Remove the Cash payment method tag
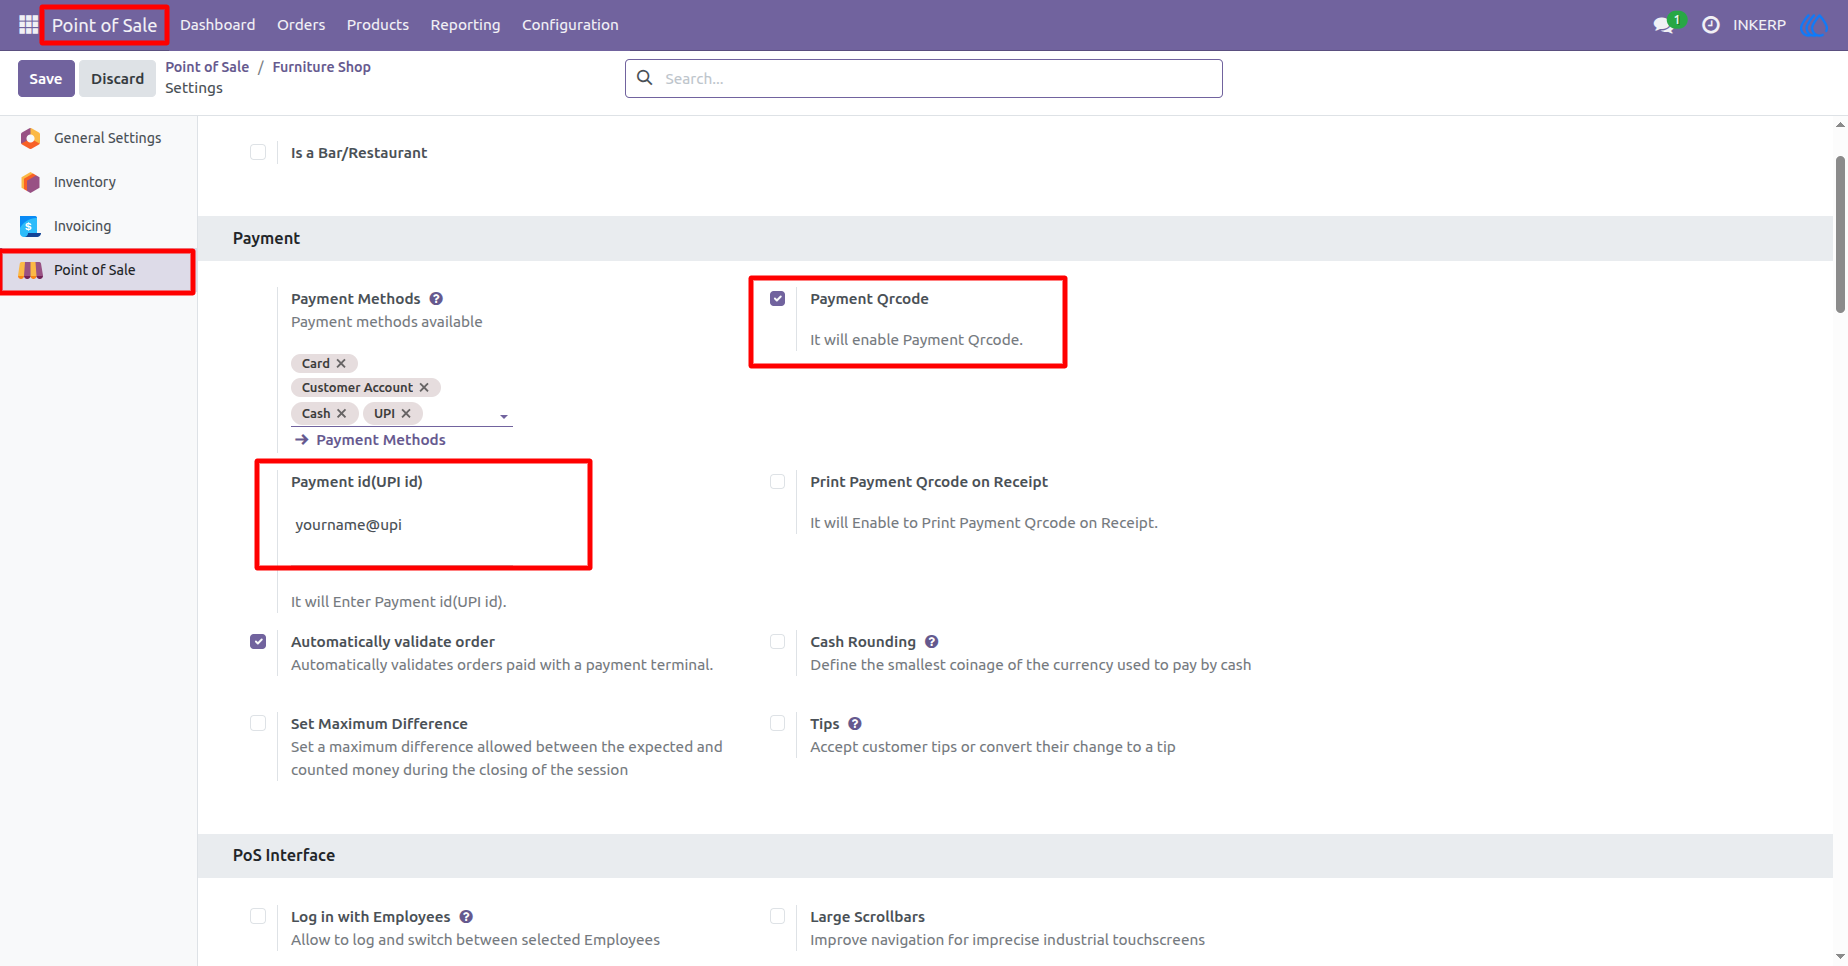1848x966 pixels. (x=342, y=414)
